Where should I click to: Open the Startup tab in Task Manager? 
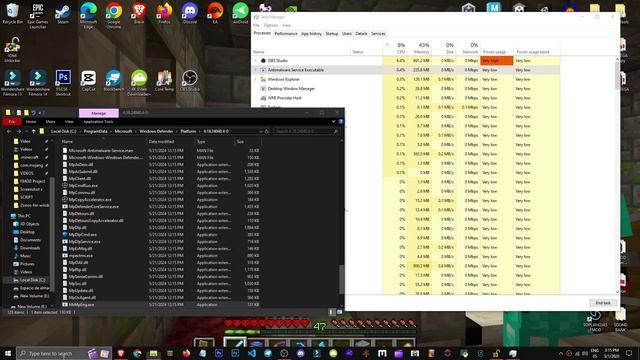point(332,33)
